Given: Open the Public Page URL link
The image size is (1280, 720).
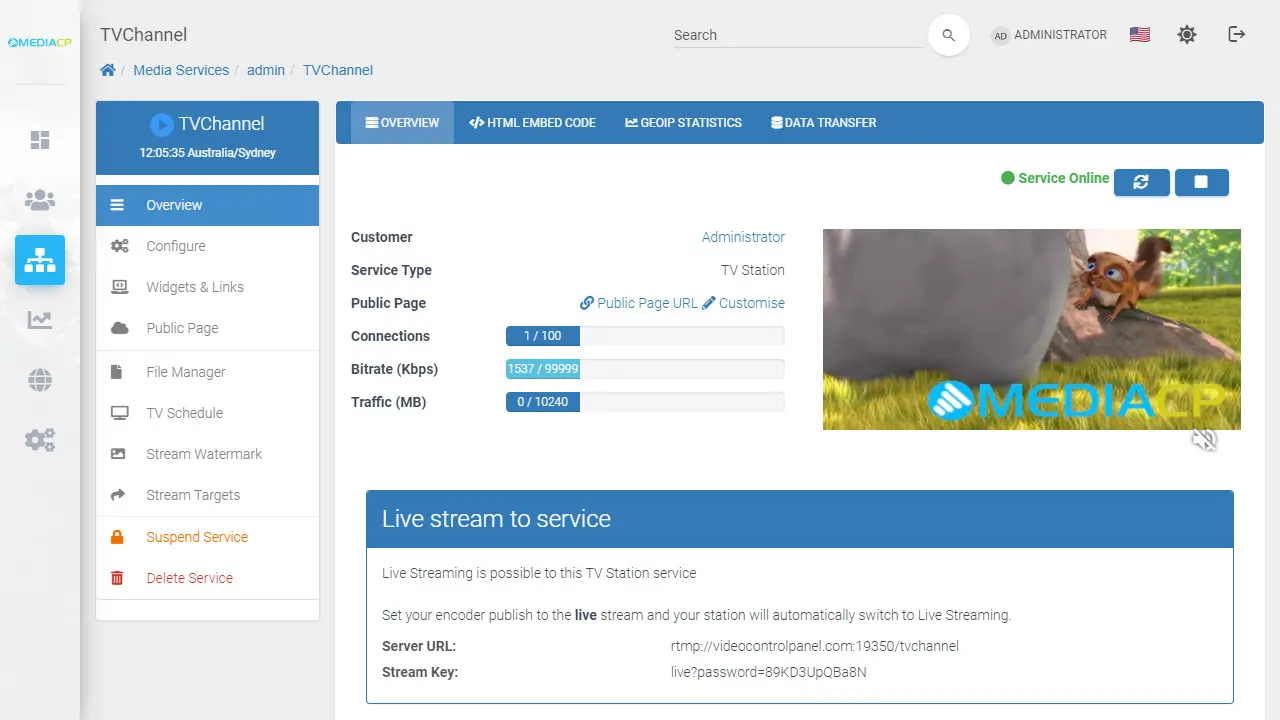Looking at the screenshot, I should click(639, 303).
